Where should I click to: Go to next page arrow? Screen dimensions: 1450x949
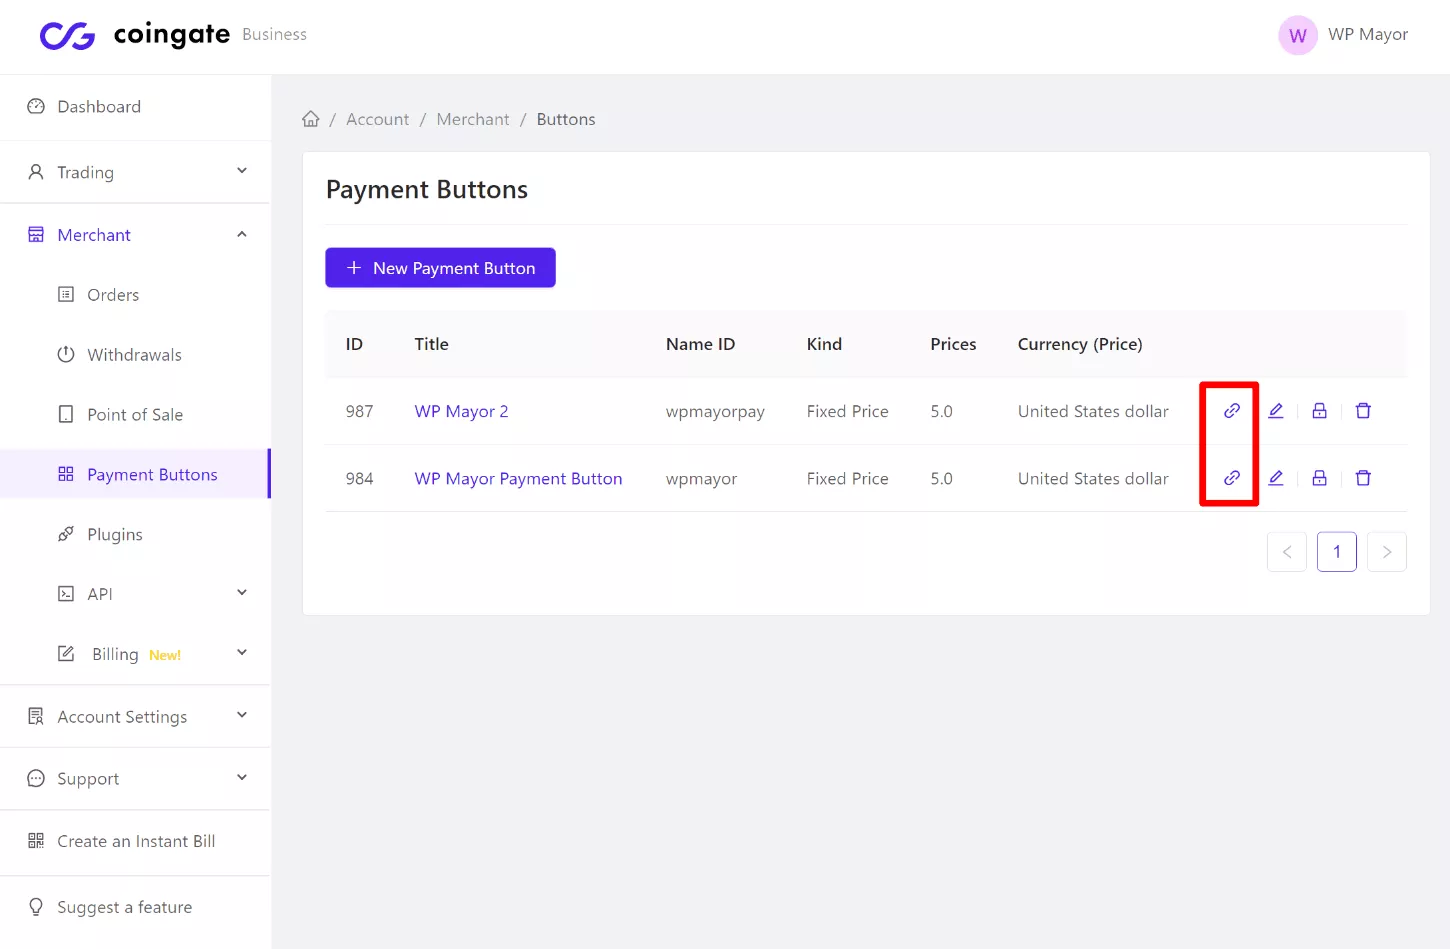[1387, 552]
